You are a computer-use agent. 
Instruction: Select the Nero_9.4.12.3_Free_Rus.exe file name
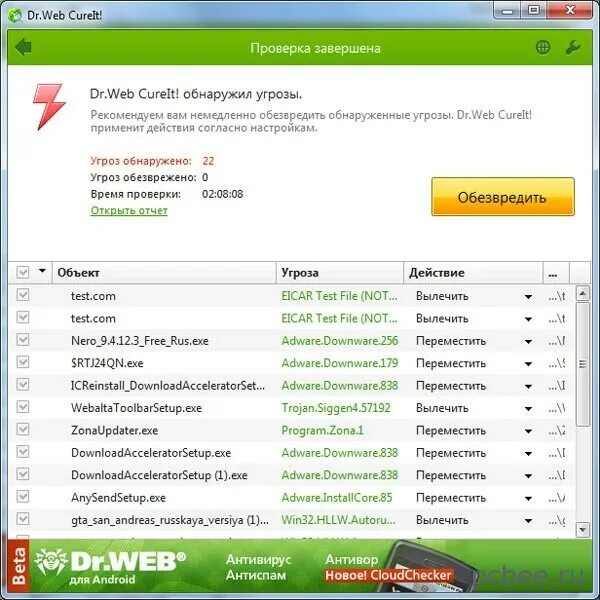coord(140,341)
